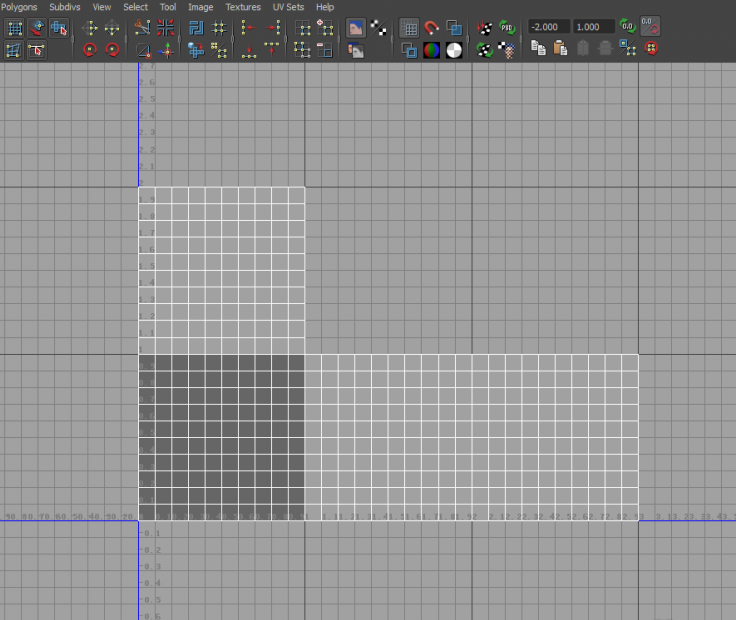Toggle UV entry field absolute/relative mode
Viewport: 736px width, 620px height.
point(650,26)
